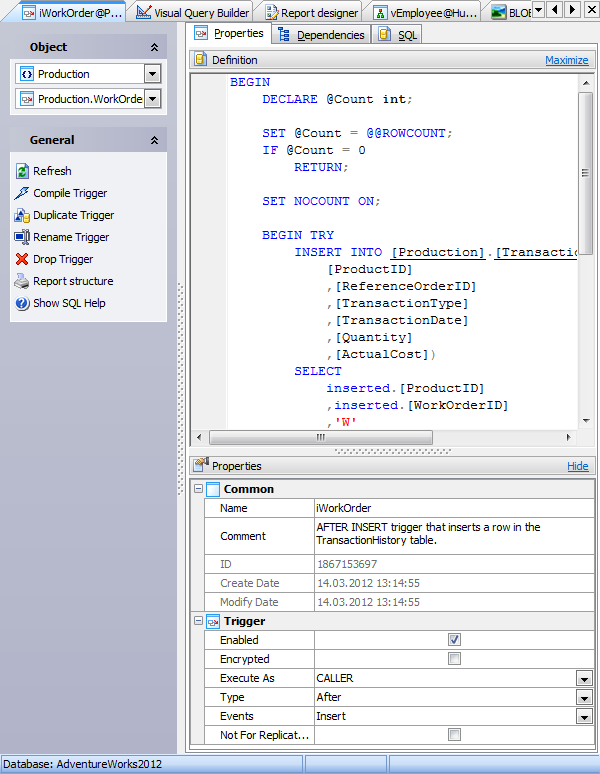600x774 pixels.
Task: Click the horizontal scrollbar thumb in Definition
Action: coord(321,437)
